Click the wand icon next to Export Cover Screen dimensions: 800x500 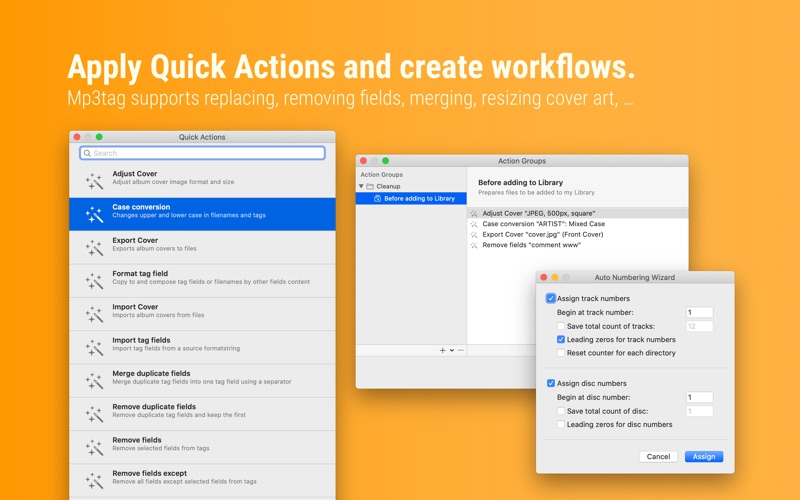(94, 247)
